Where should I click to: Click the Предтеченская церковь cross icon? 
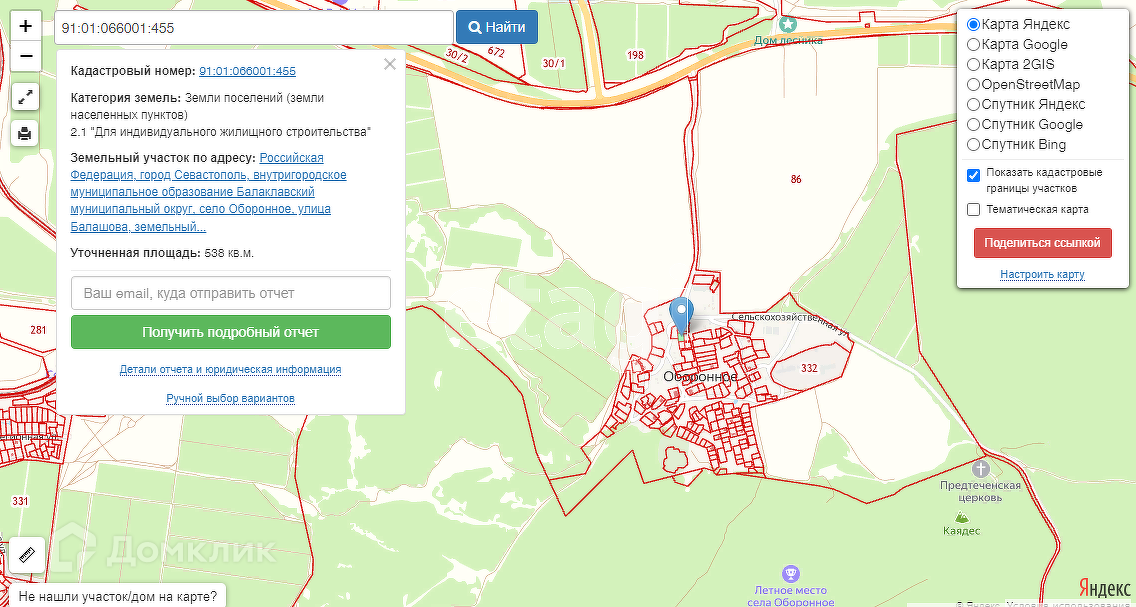[982, 469]
